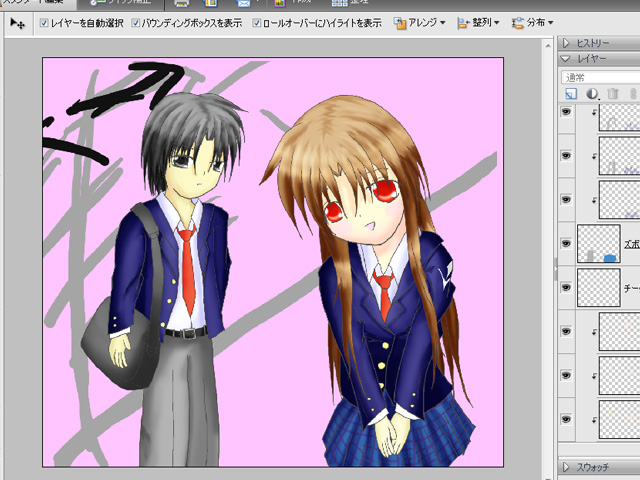Screen dimensions: 640x480
Task: Toggle eye of topmost visible clipped layer
Action: pos(566,111)
